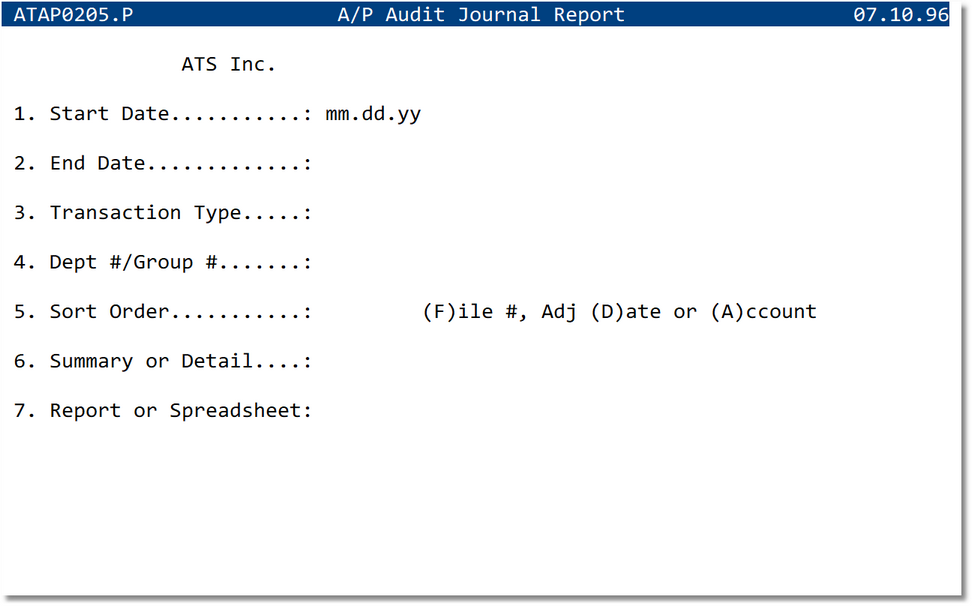Click the A/P Audit Journal Report title
972x606 pixels.
(x=480, y=14)
